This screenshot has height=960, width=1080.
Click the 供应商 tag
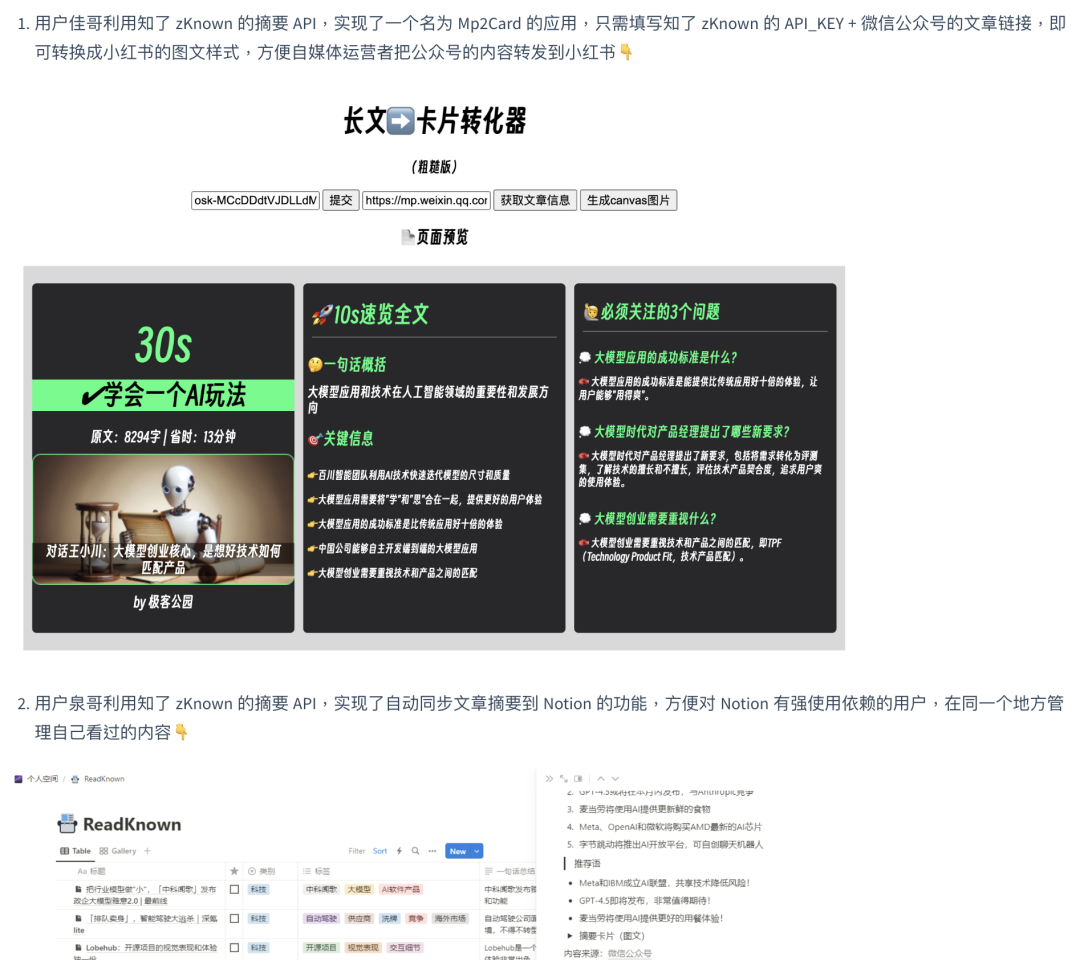click(359, 918)
